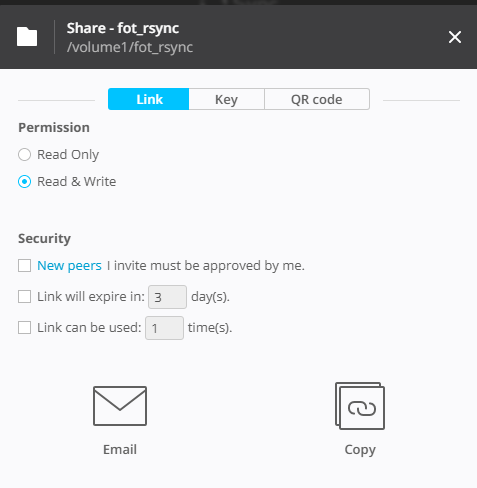The width and height of the screenshot is (477, 488).
Task: Select Read & Write permission
Action: [24, 182]
